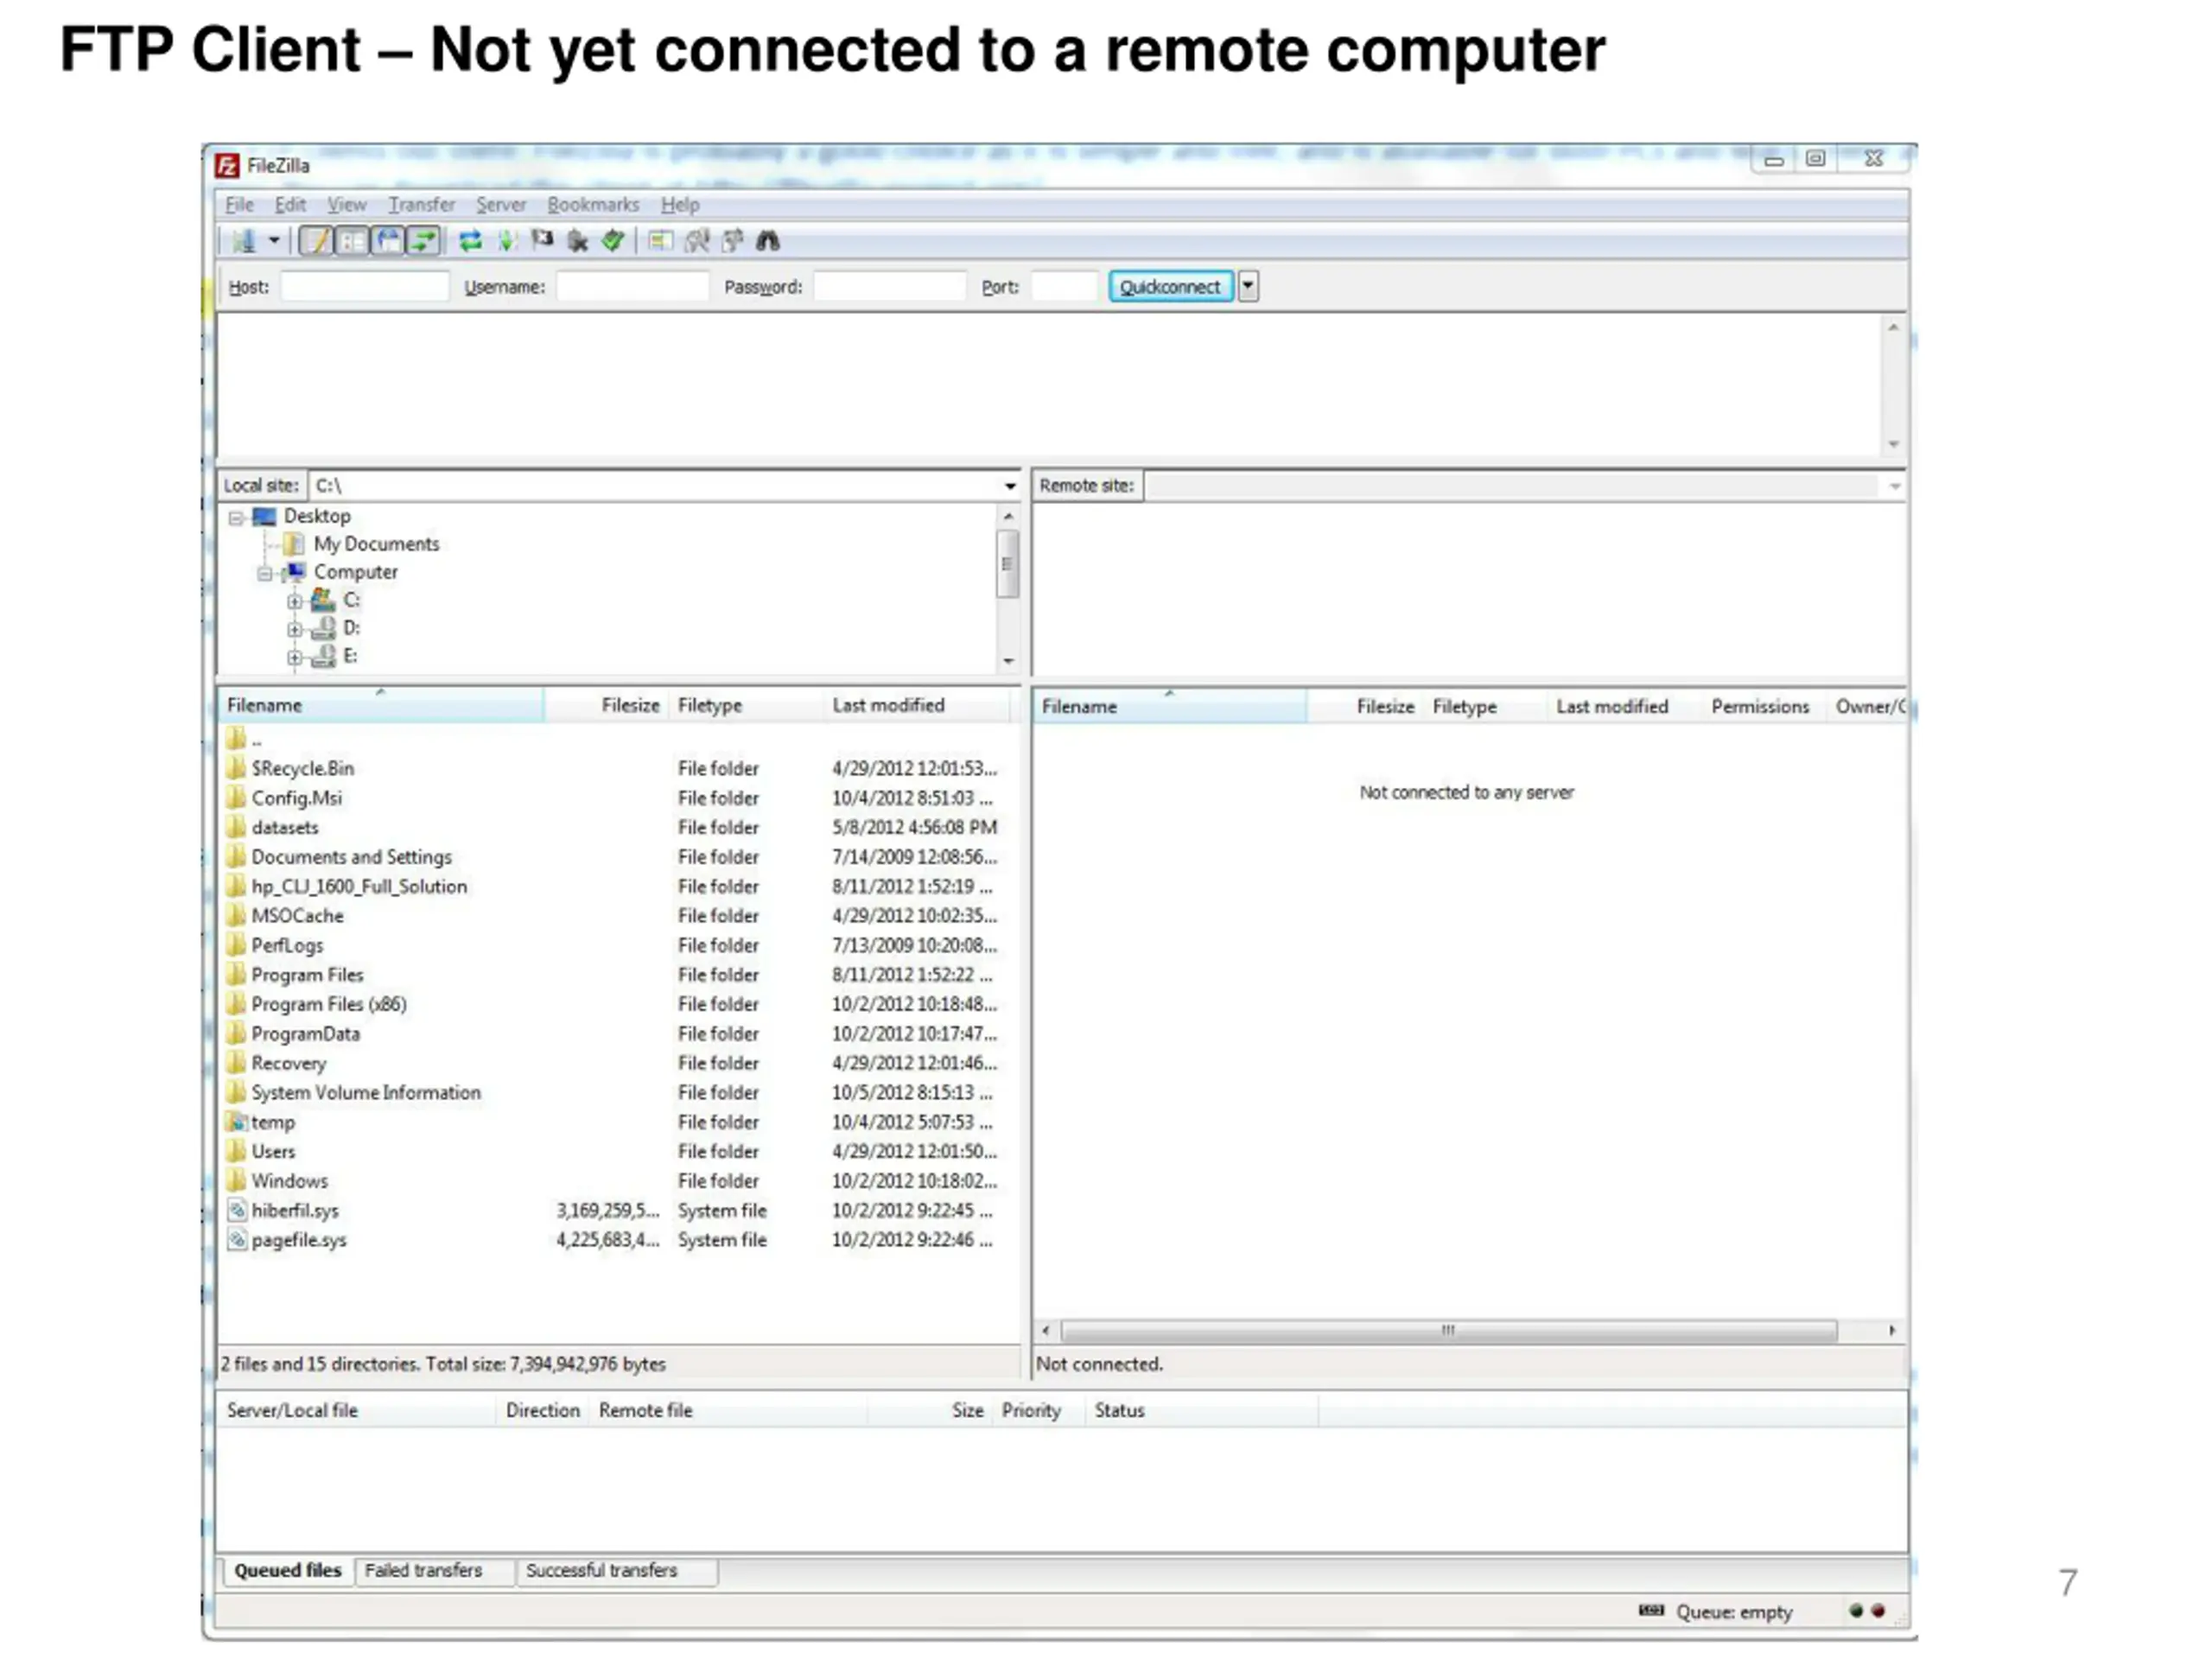Switch to the Queued files tab
Viewport: 2212px width, 1659px height.
(288, 1571)
